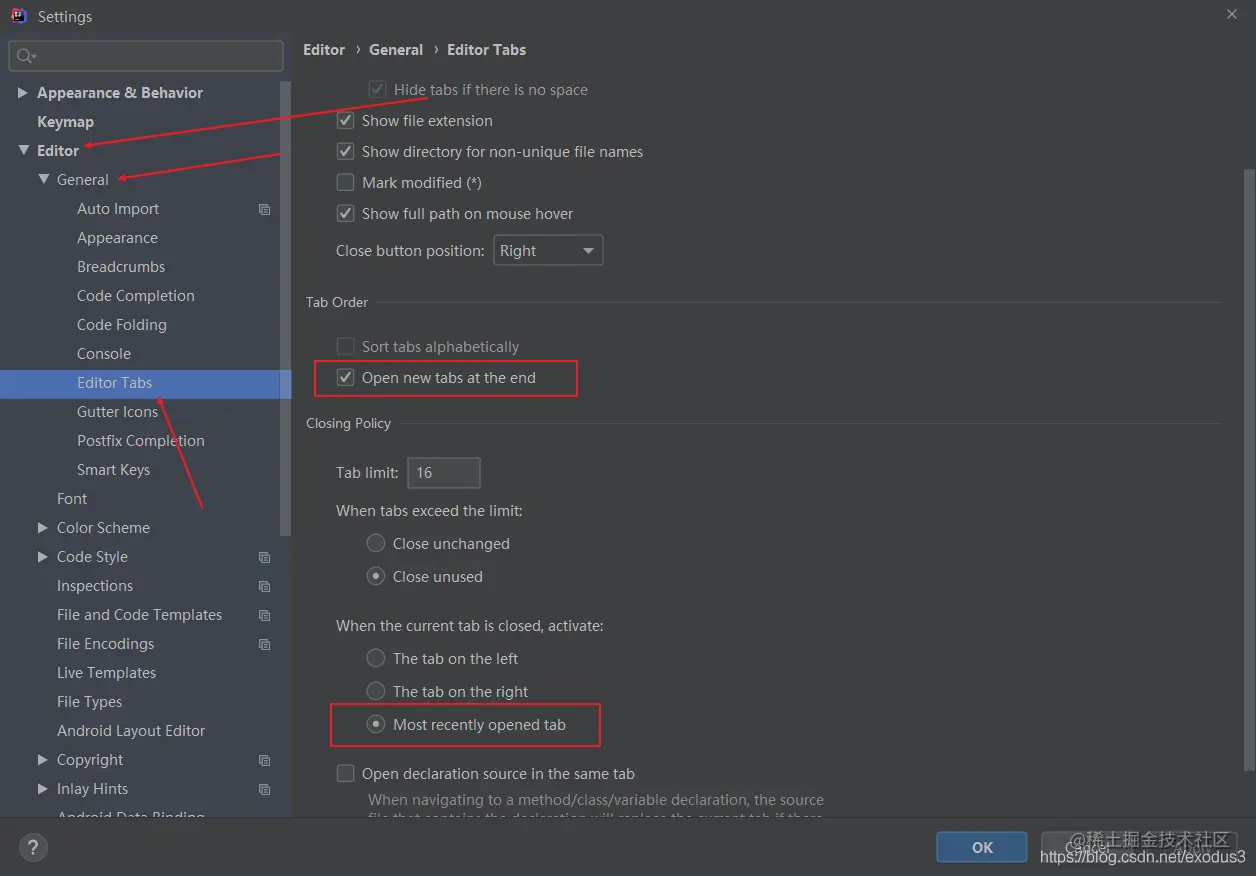Click the settings tree vertical scrollbar

click(286, 308)
